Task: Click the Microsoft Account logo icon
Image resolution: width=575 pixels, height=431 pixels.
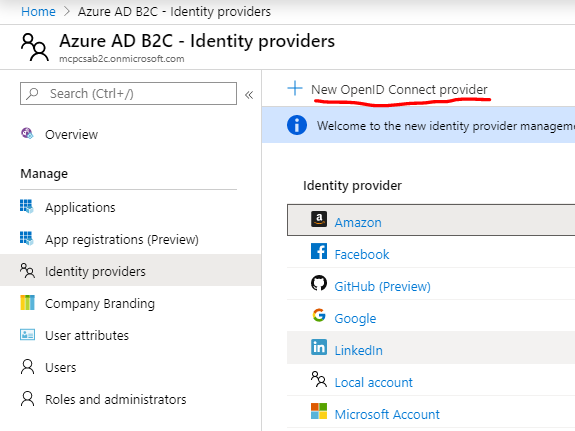Action: [x=319, y=411]
